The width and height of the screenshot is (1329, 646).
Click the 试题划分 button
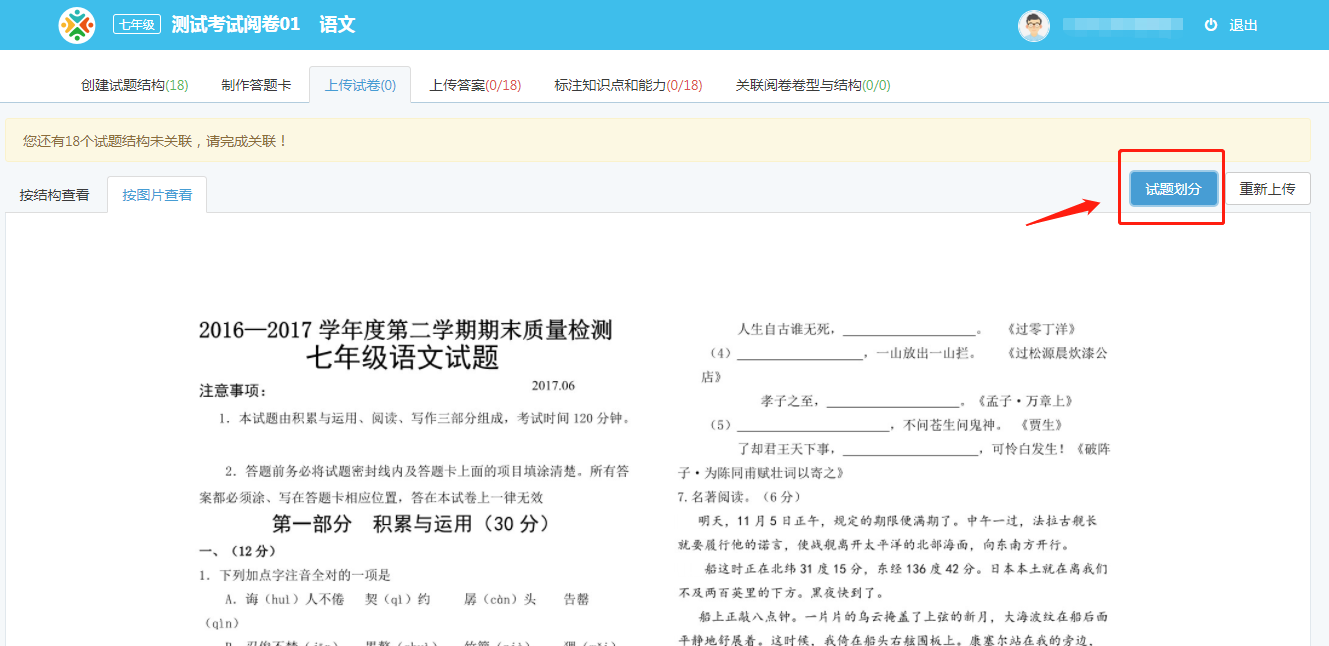(1174, 188)
